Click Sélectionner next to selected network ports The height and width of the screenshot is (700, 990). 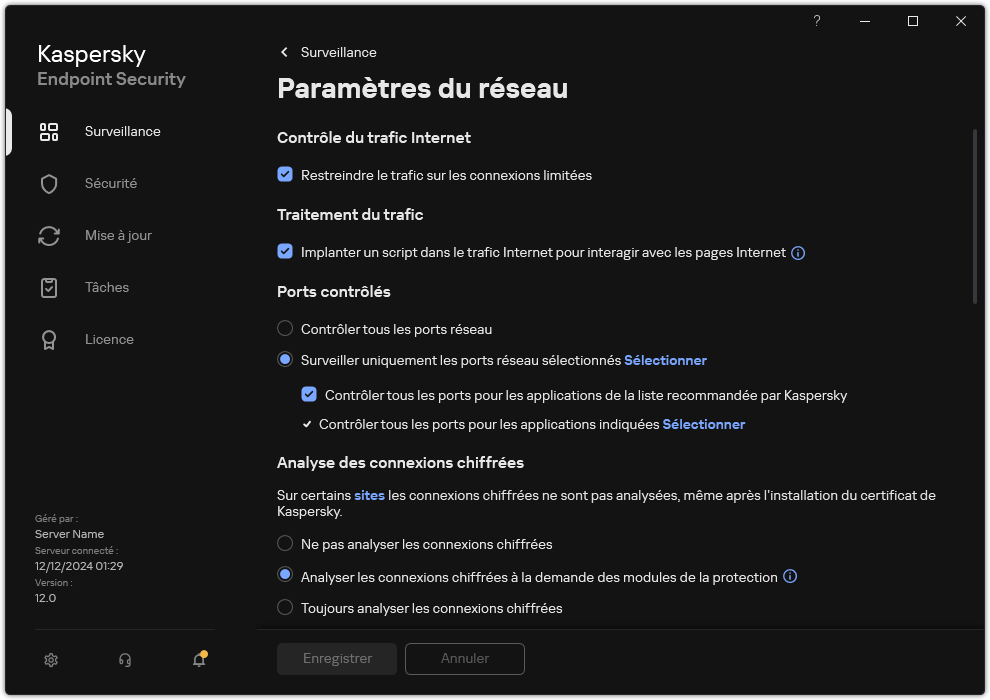coord(665,360)
